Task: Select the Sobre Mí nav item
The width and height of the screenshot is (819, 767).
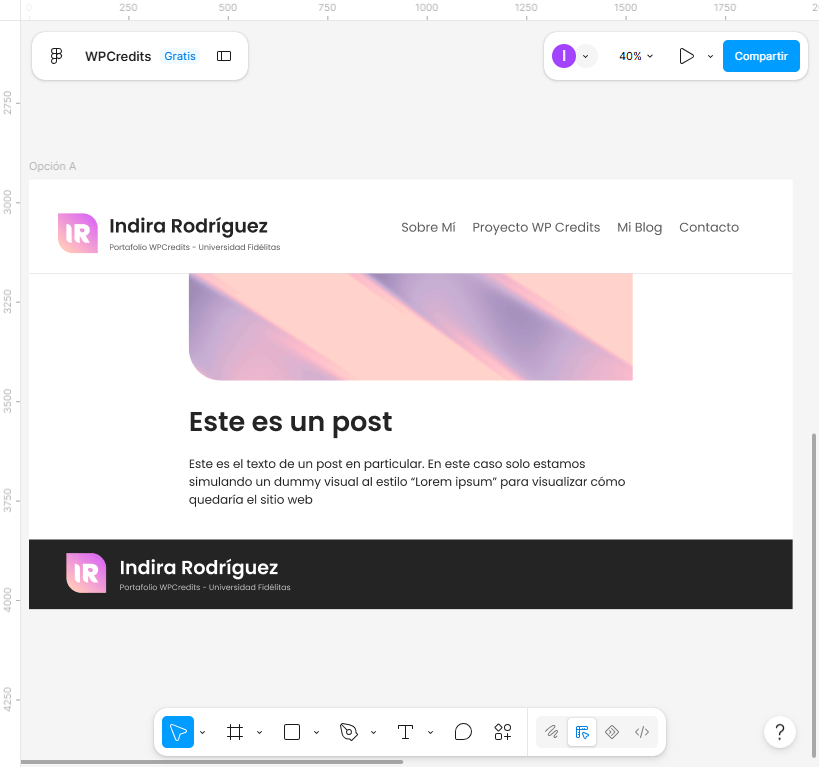Action: (428, 227)
